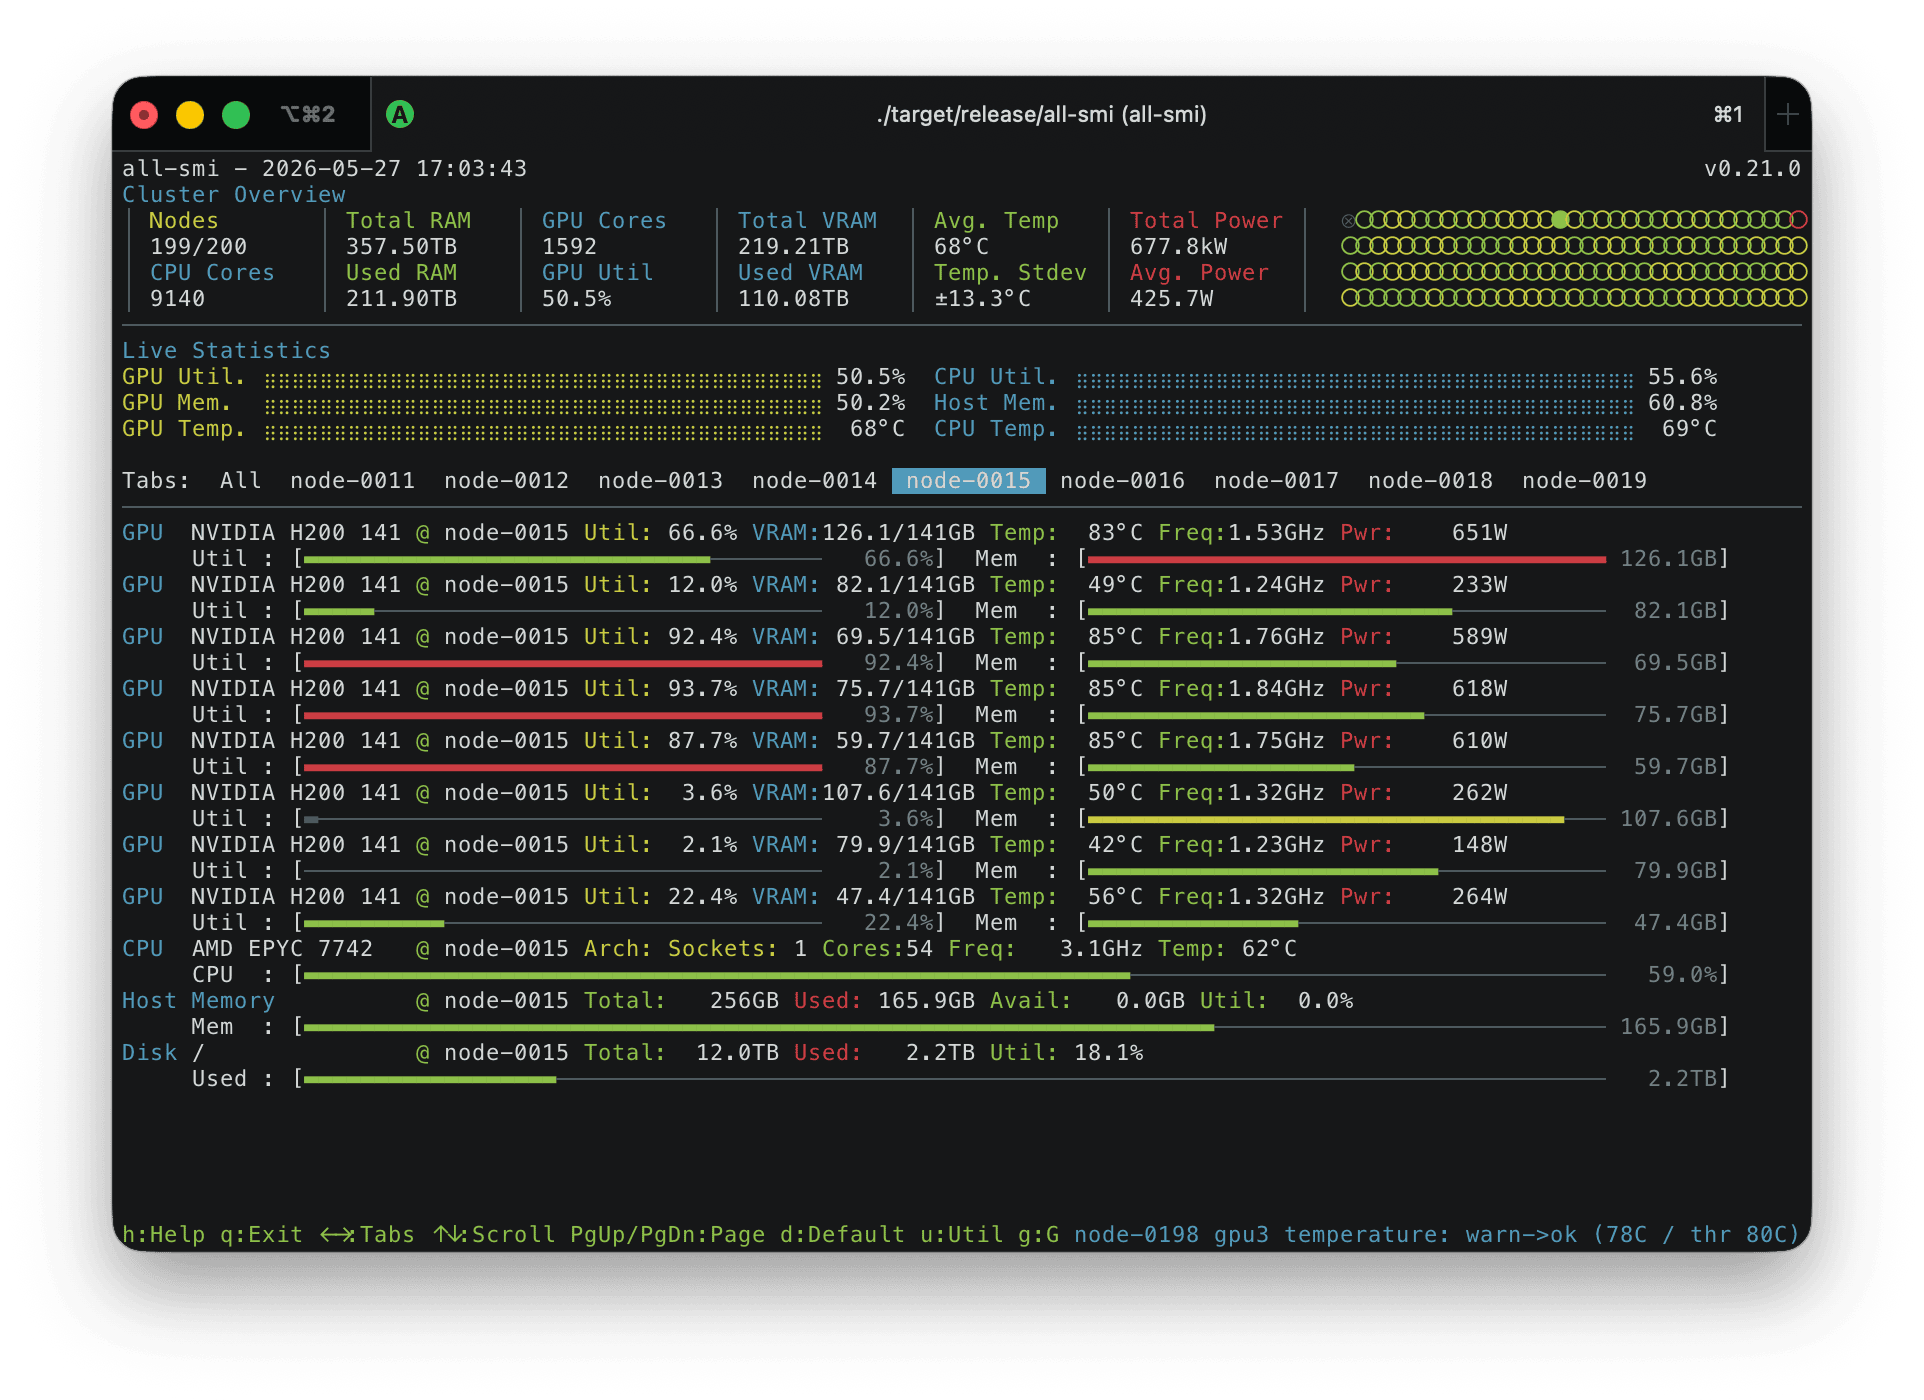The width and height of the screenshot is (1924, 1400).
Task: Click the red 126.1GB memory bar
Action: (1347, 559)
